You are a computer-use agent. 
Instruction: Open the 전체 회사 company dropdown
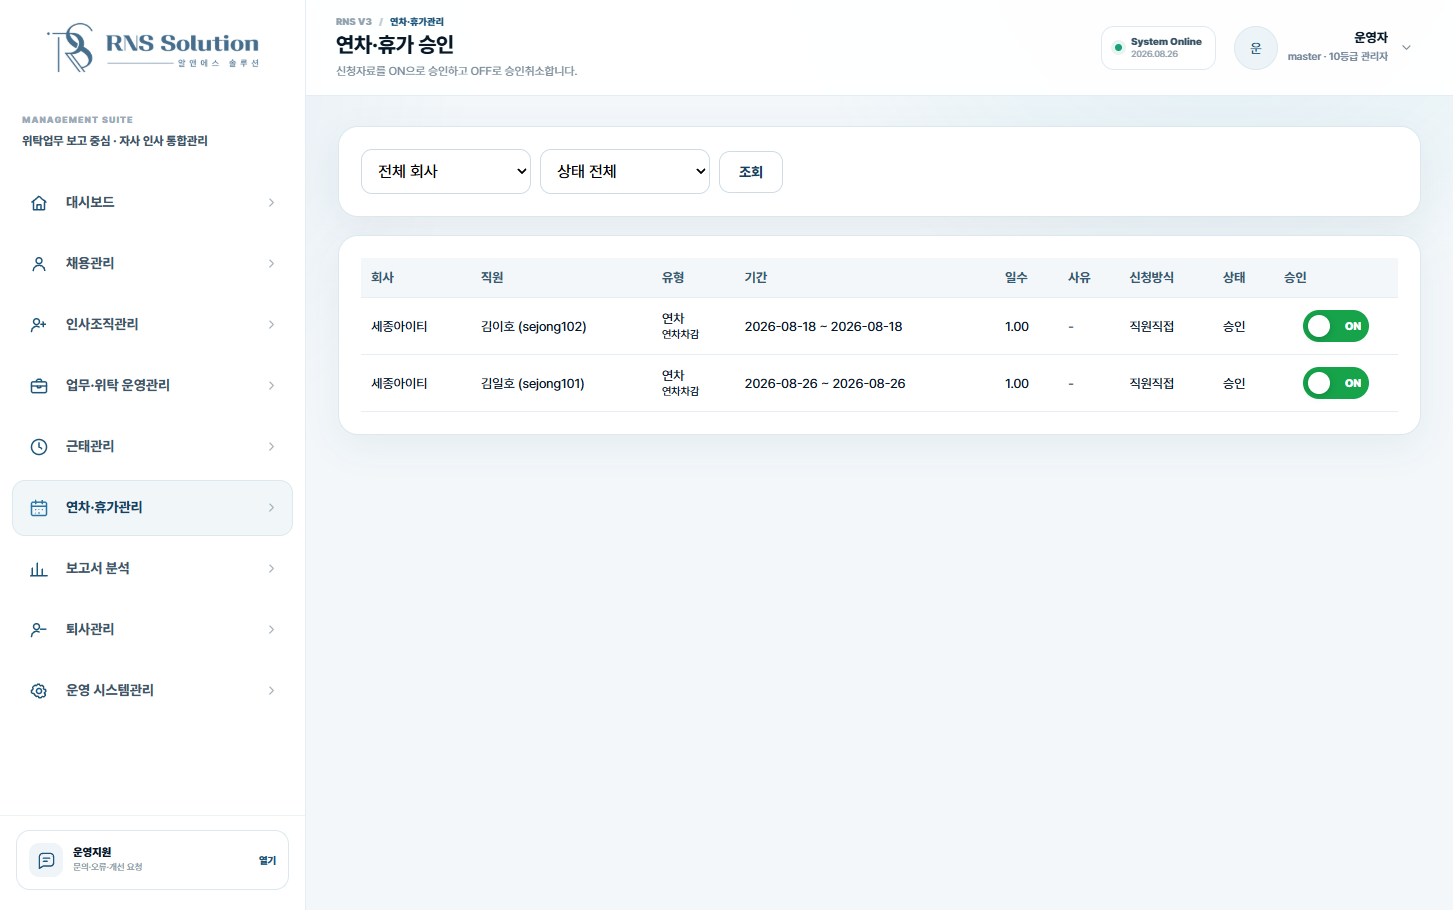click(x=446, y=171)
